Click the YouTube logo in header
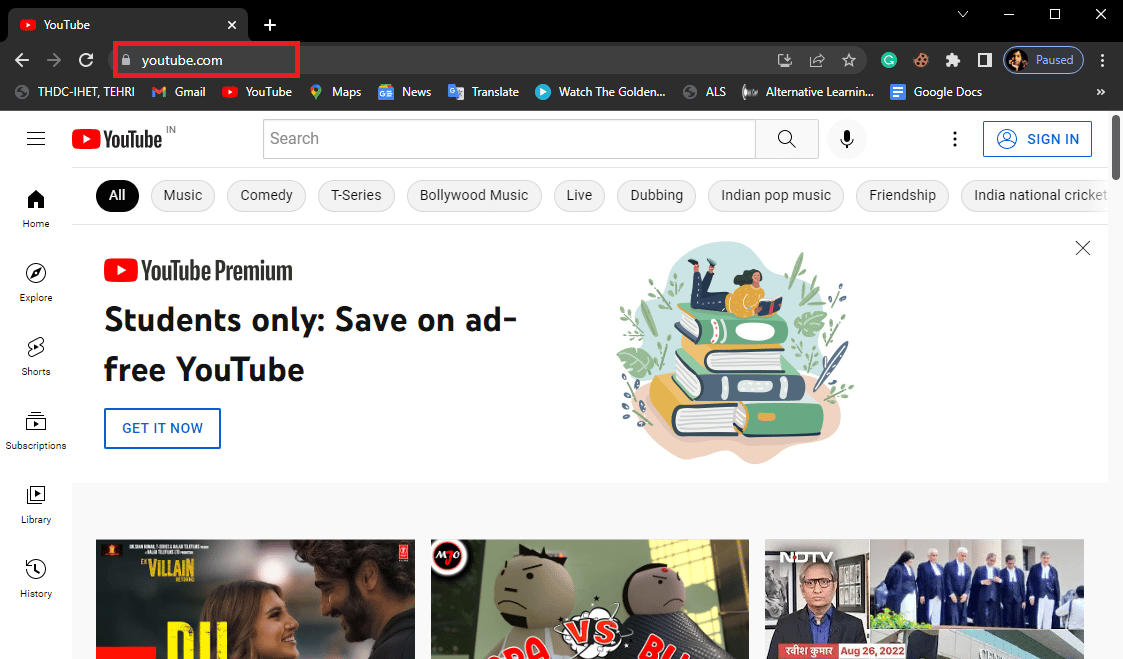1123x659 pixels. [x=117, y=139]
